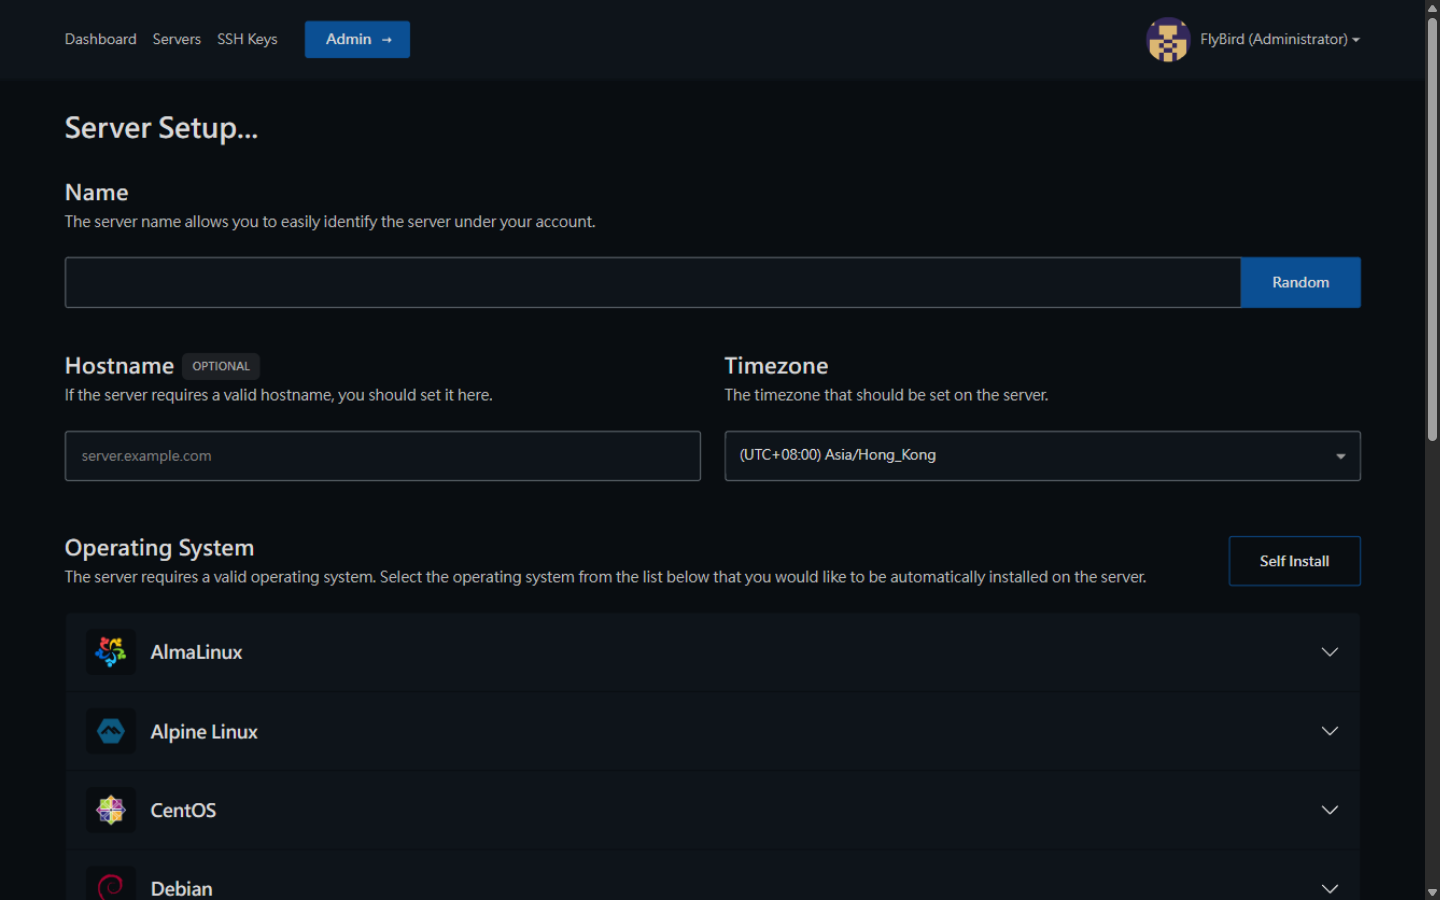Click the AlmaLinux label text

(x=196, y=652)
